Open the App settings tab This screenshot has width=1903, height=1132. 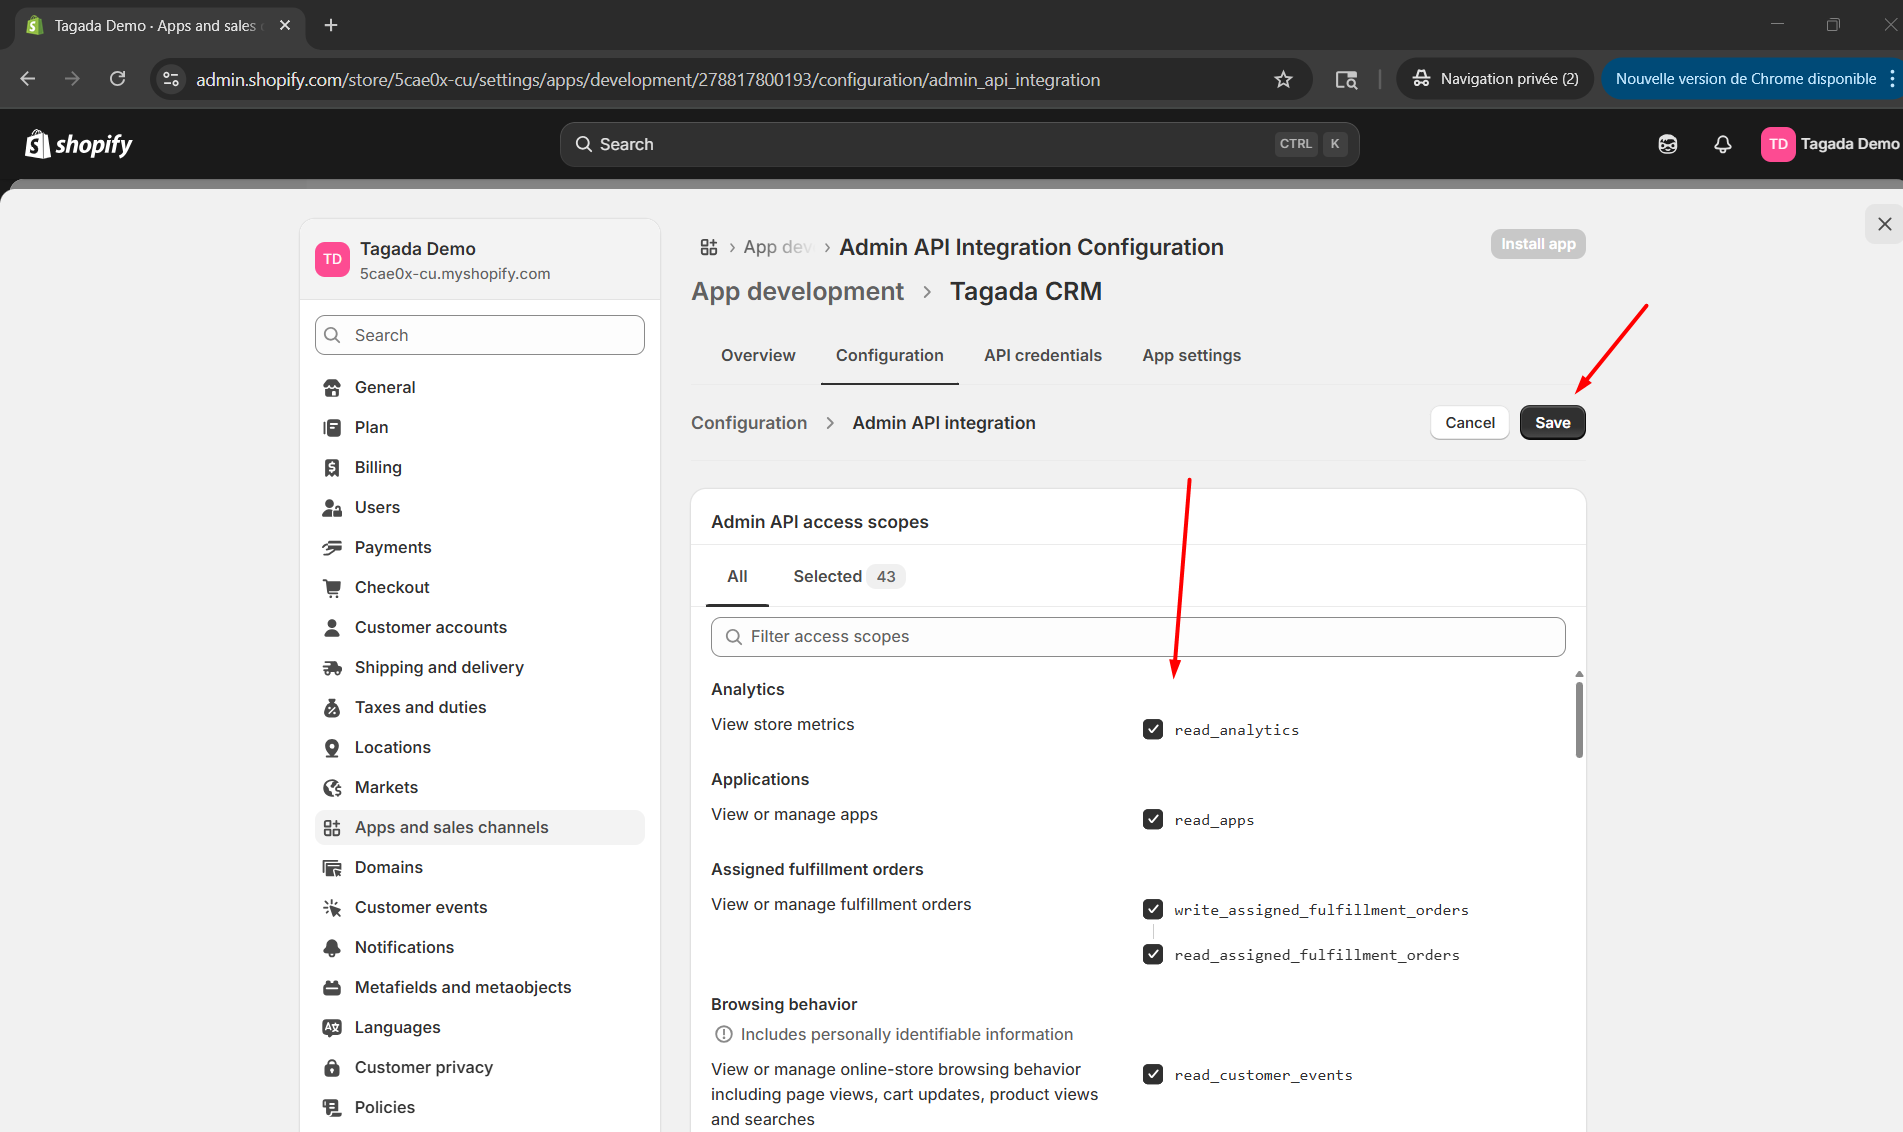coord(1191,356)
